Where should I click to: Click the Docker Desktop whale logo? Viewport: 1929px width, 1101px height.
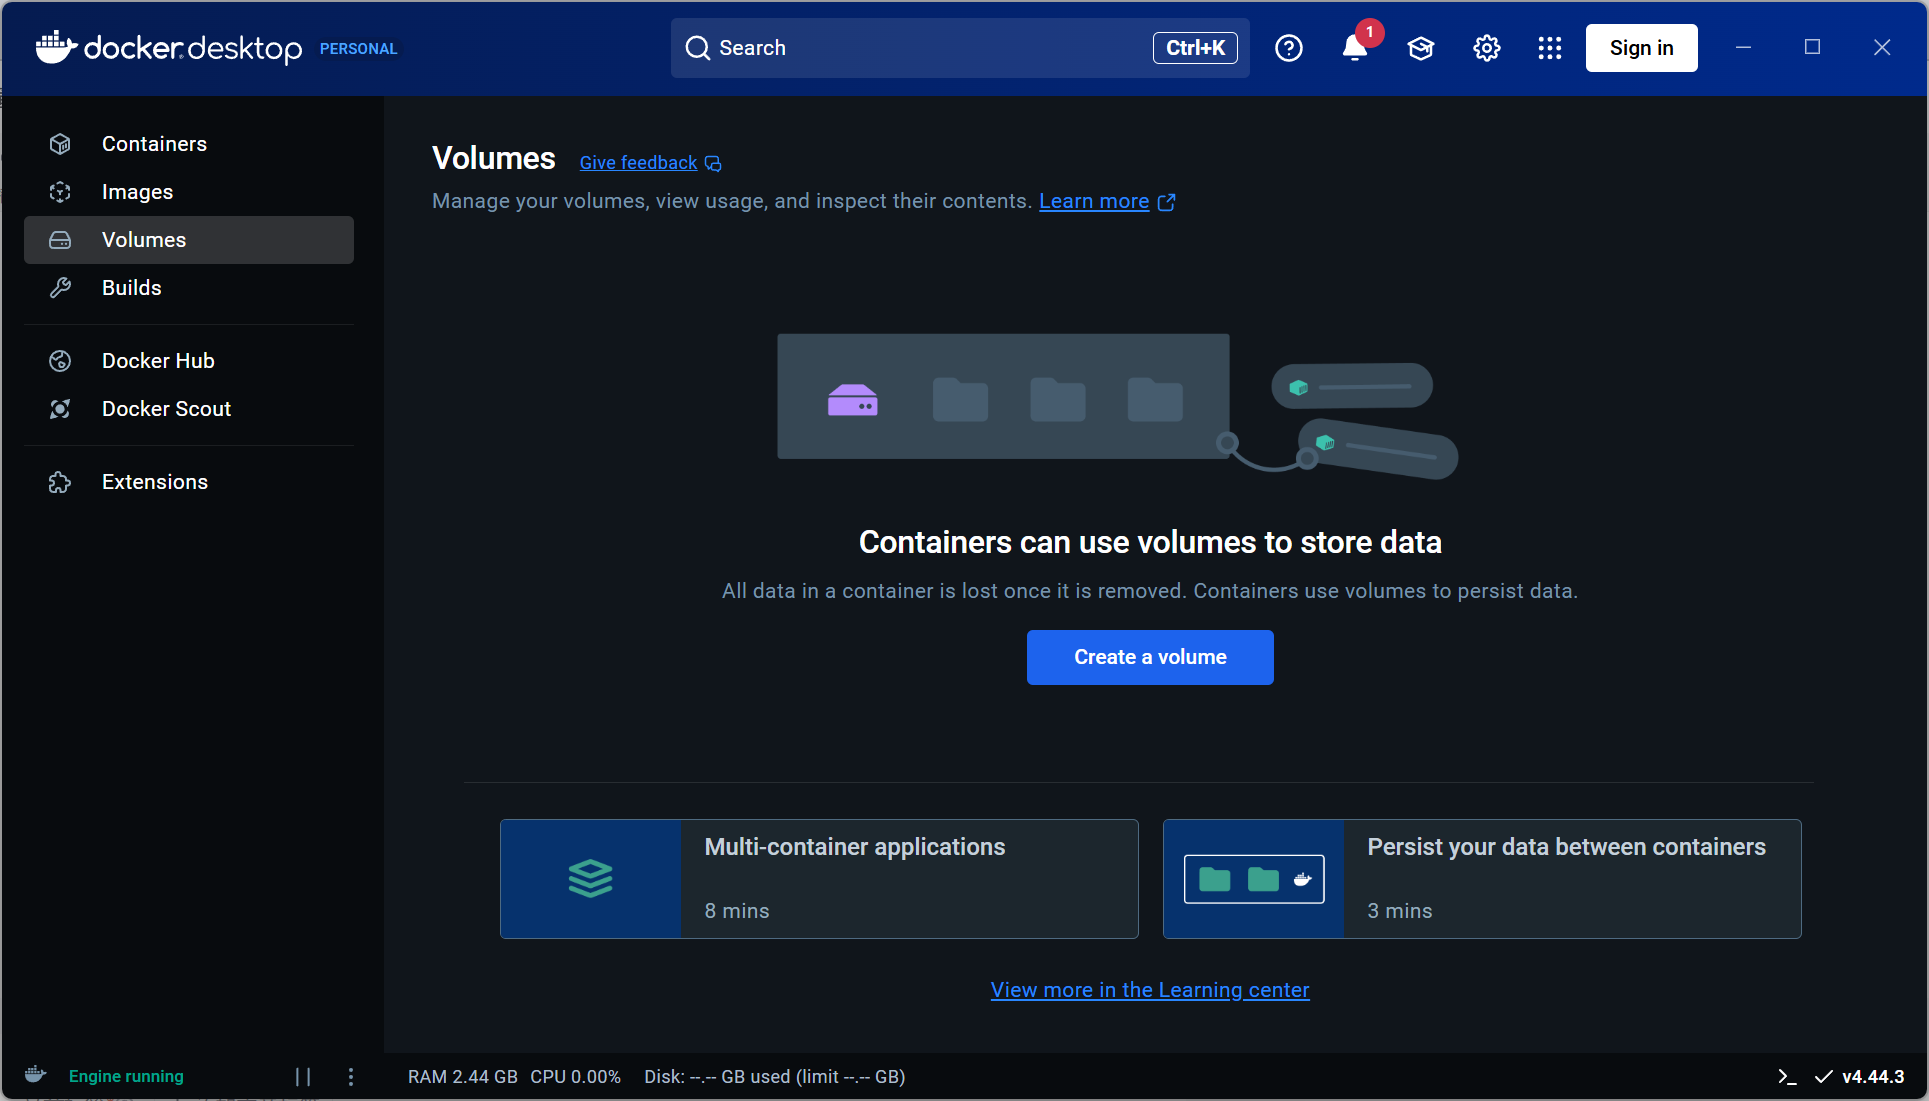tap(56, 47)
